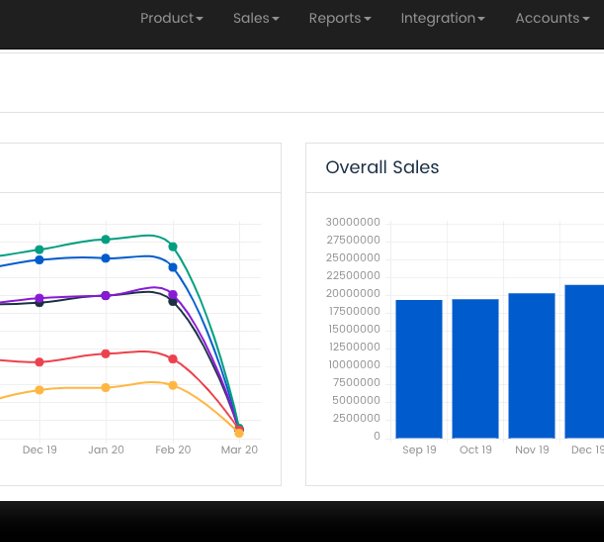This screenshot has height=542, width=604.
Task: Click the red data point at Feb 20
Action: 173,359
